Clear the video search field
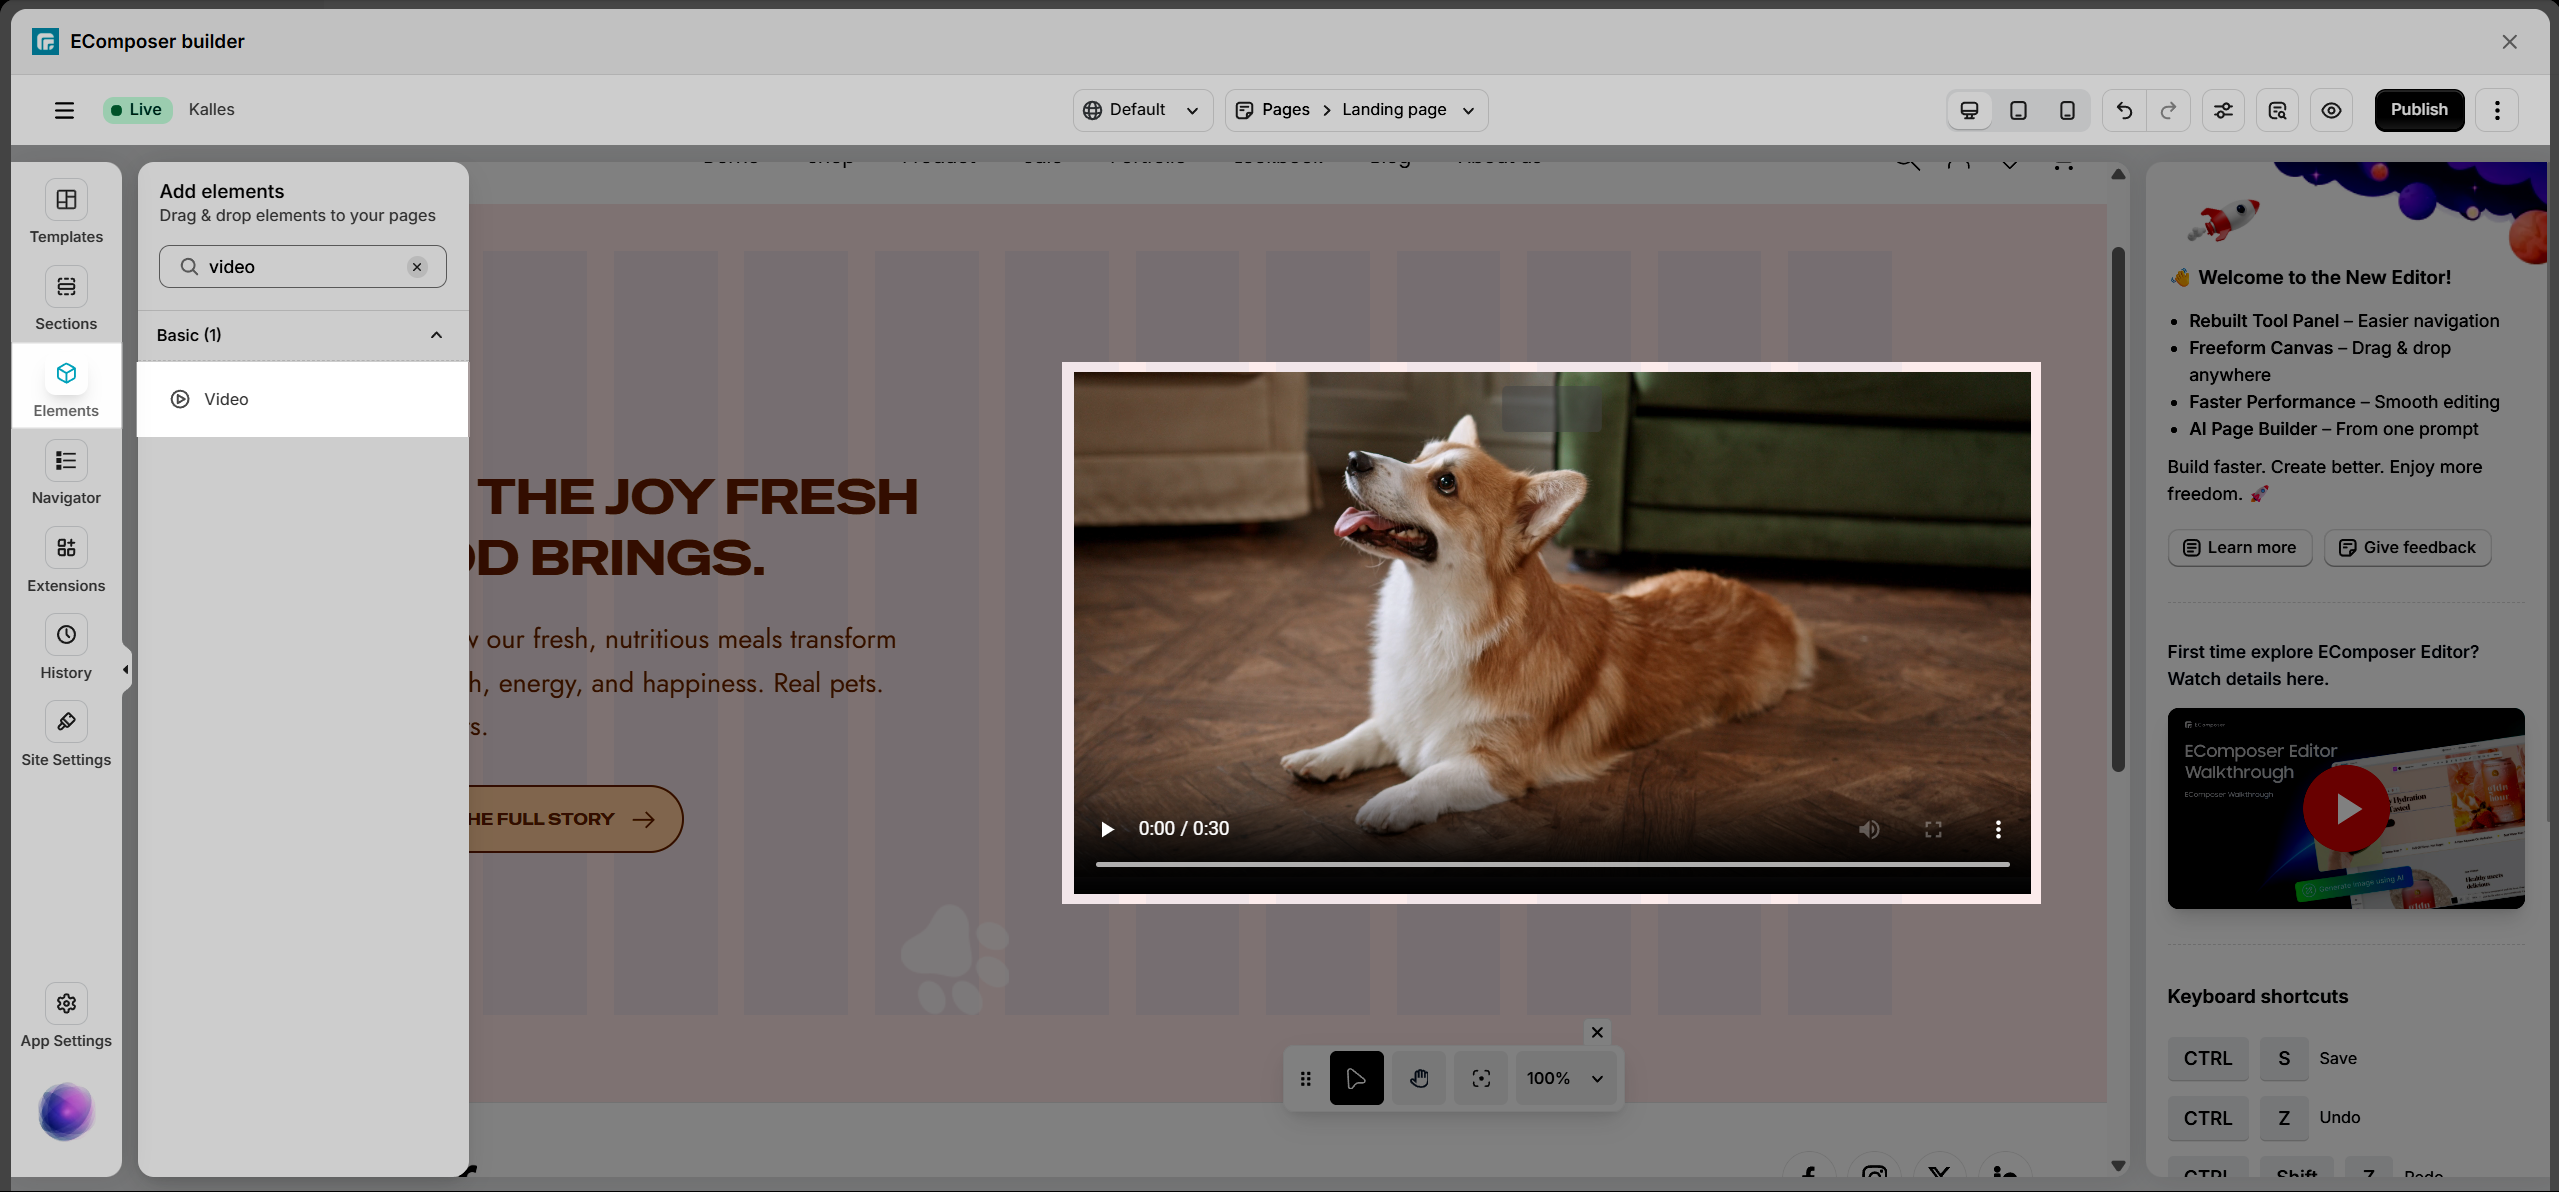The height and width of the screenshot is (1192, 2559). [x=417, y=267]
